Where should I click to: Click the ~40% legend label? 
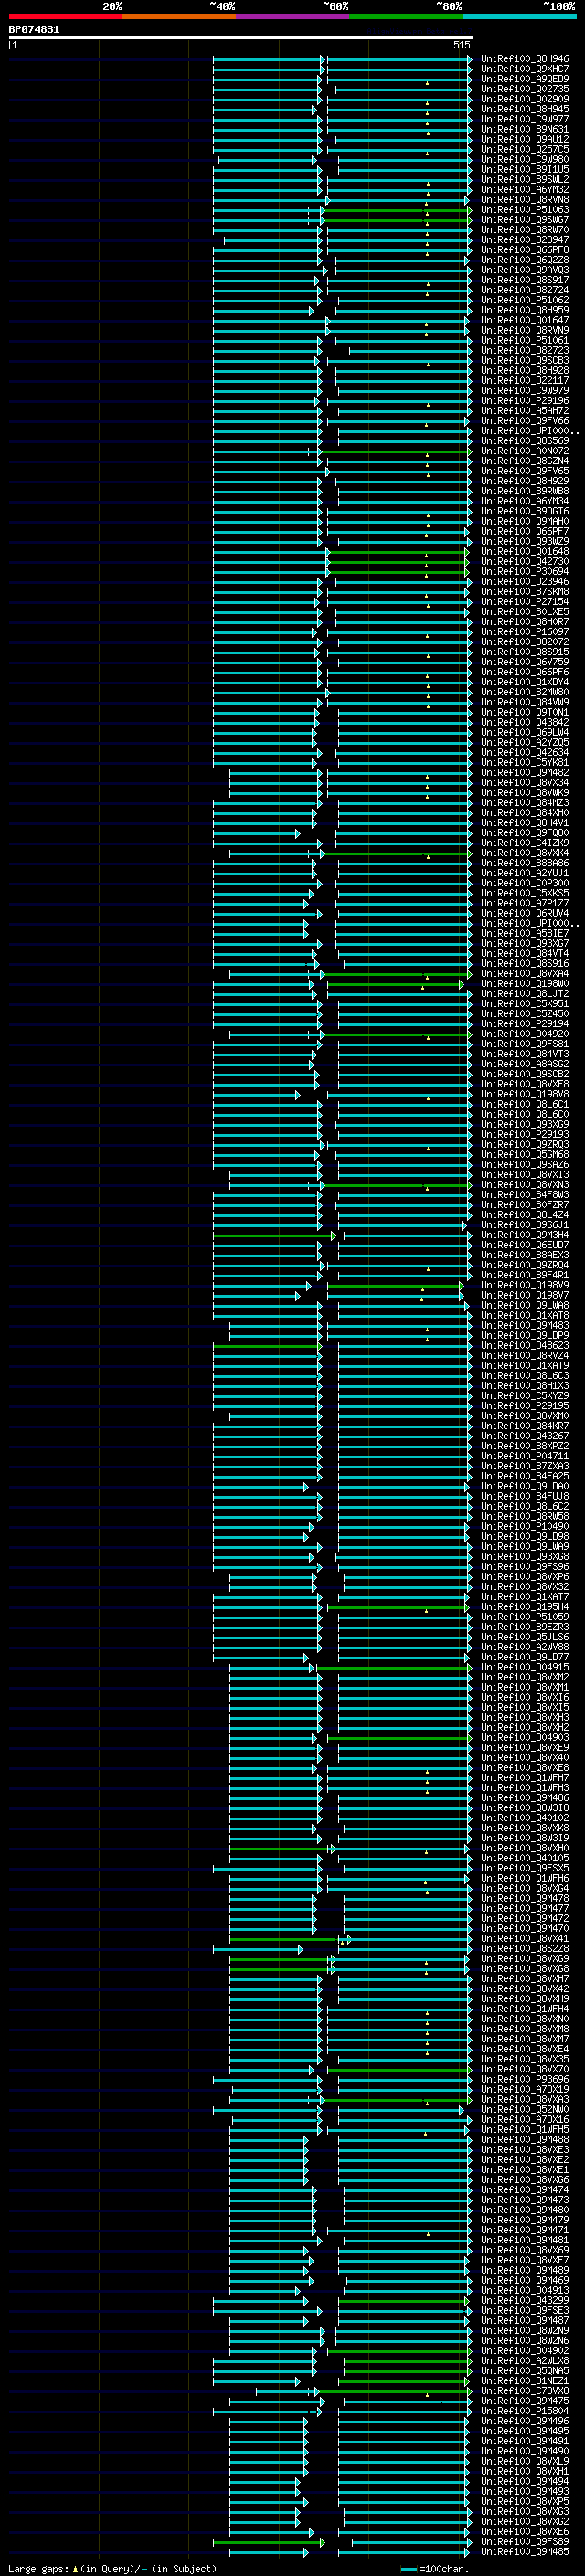[222, 6]
